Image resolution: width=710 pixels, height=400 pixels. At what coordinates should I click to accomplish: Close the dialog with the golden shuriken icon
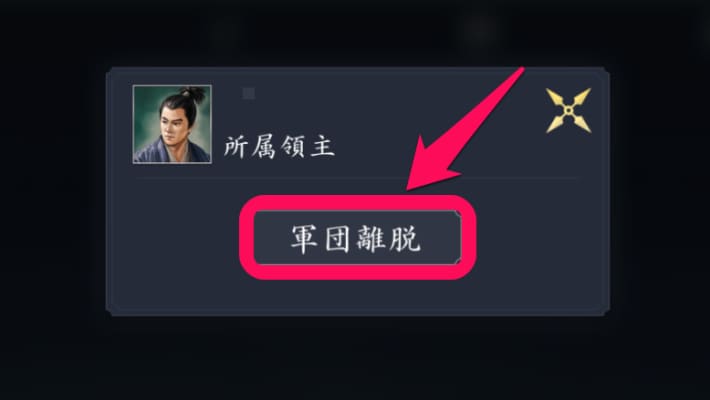click(x=569, y=111)
